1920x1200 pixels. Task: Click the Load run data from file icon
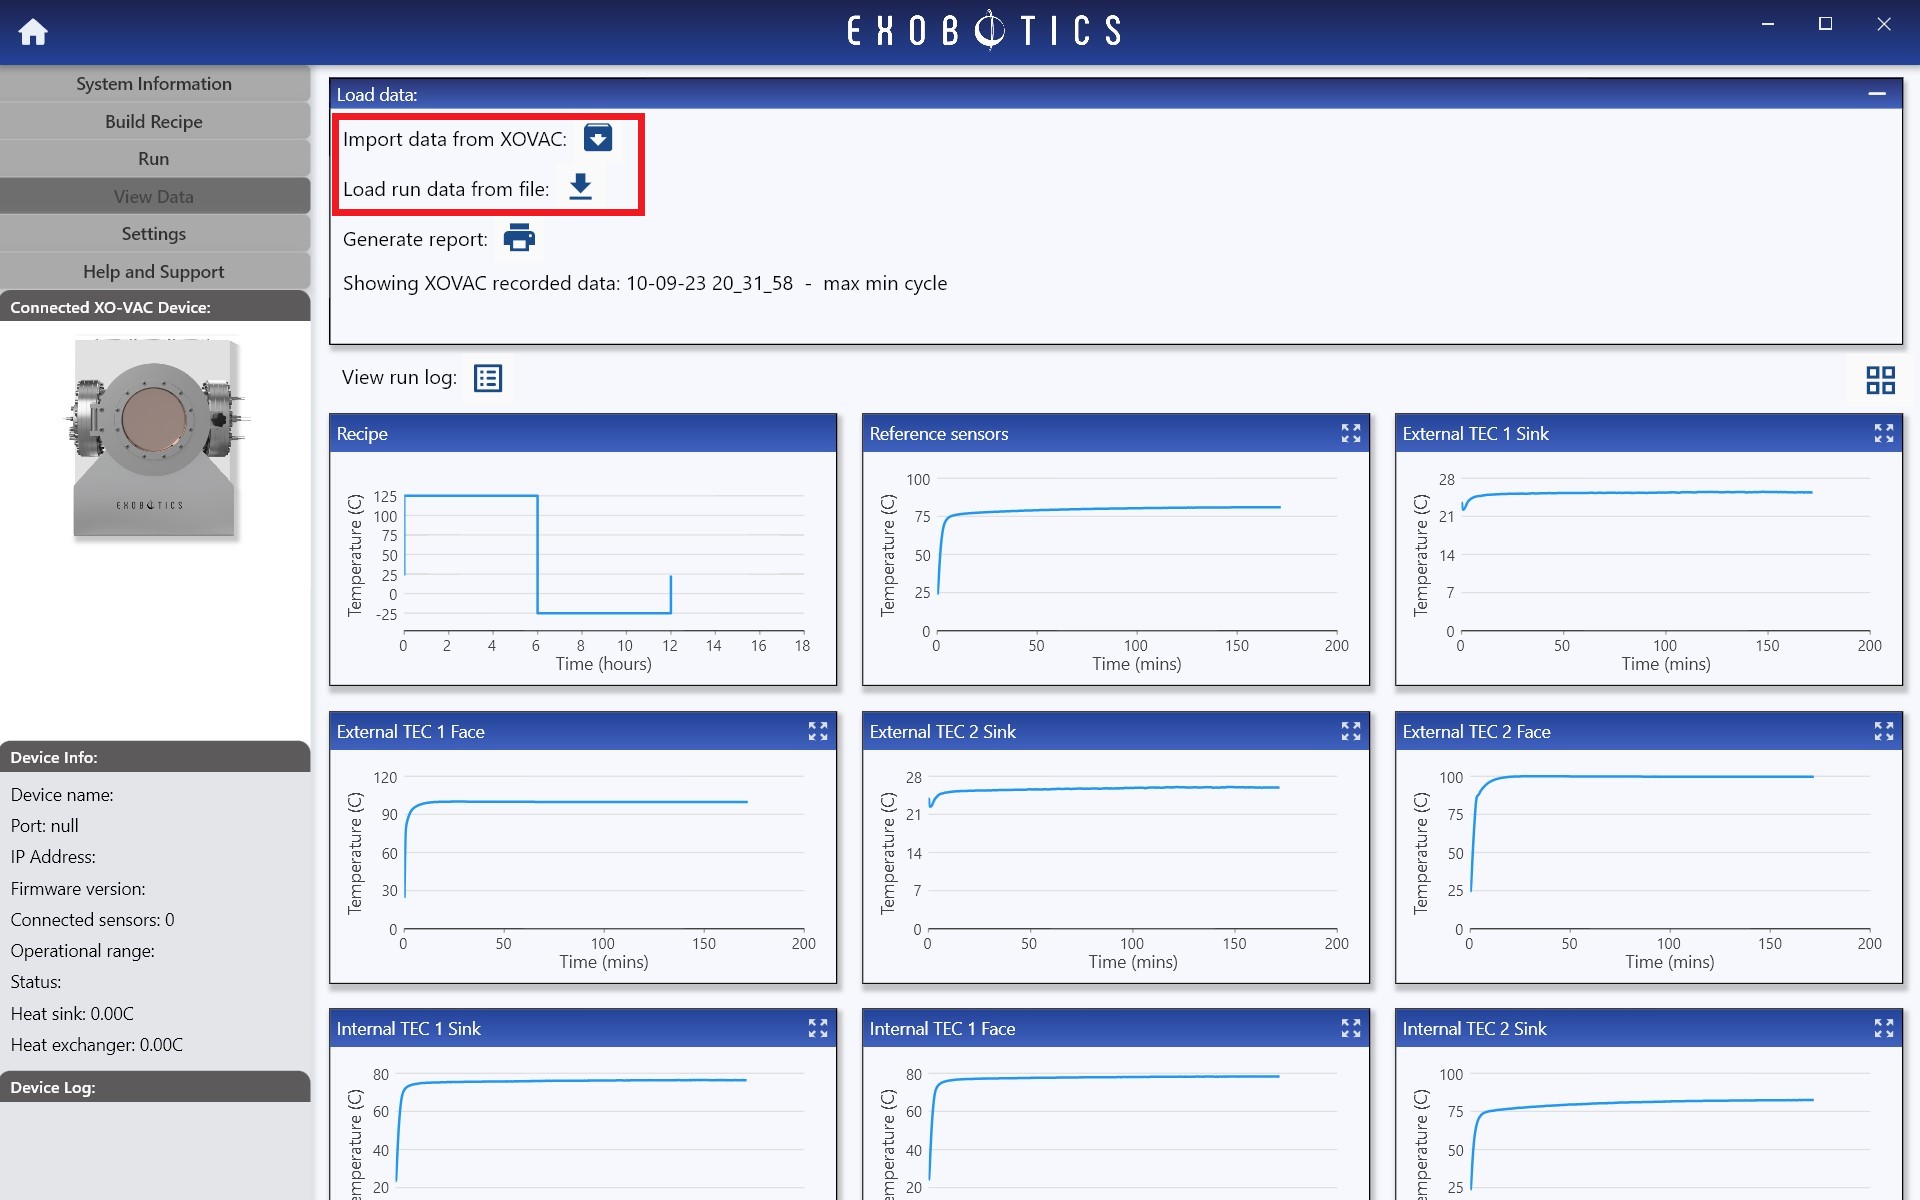coord(580,187)
